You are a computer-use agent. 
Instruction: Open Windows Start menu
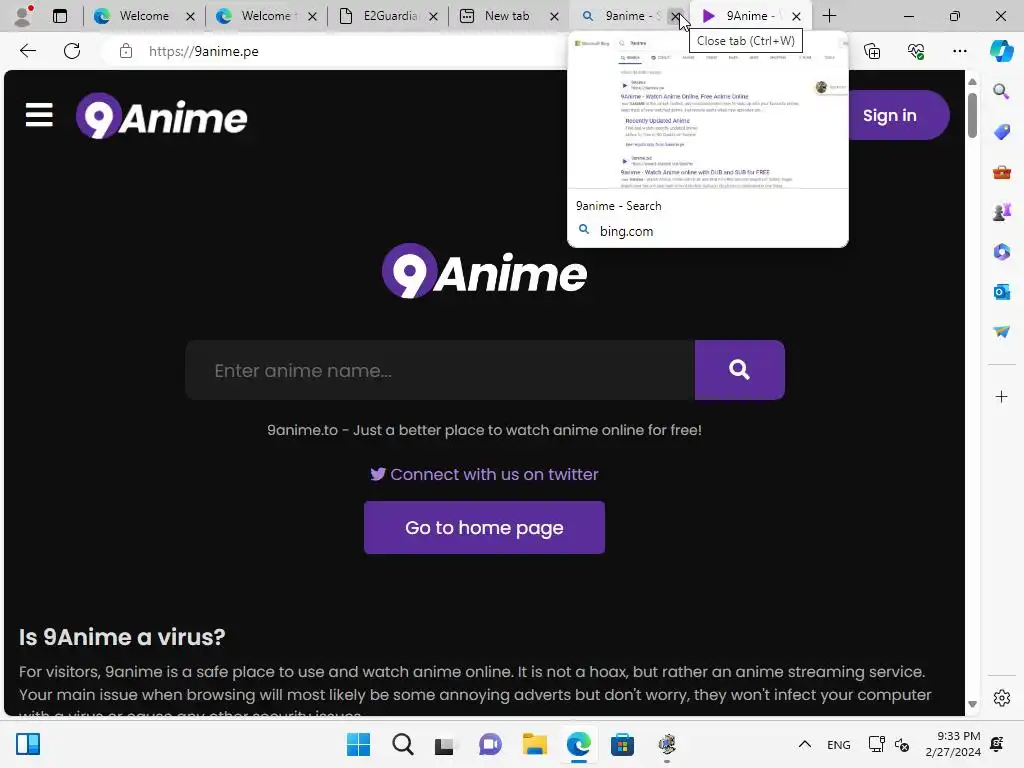(358, 744)
